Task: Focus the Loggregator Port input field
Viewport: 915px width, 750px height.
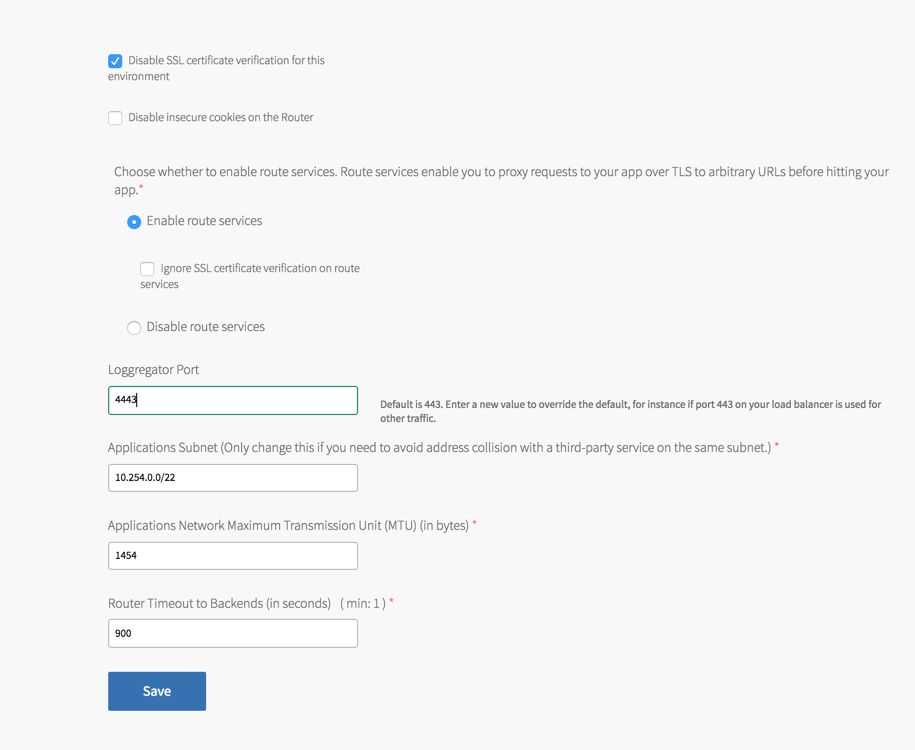Action: coord(232,400)
